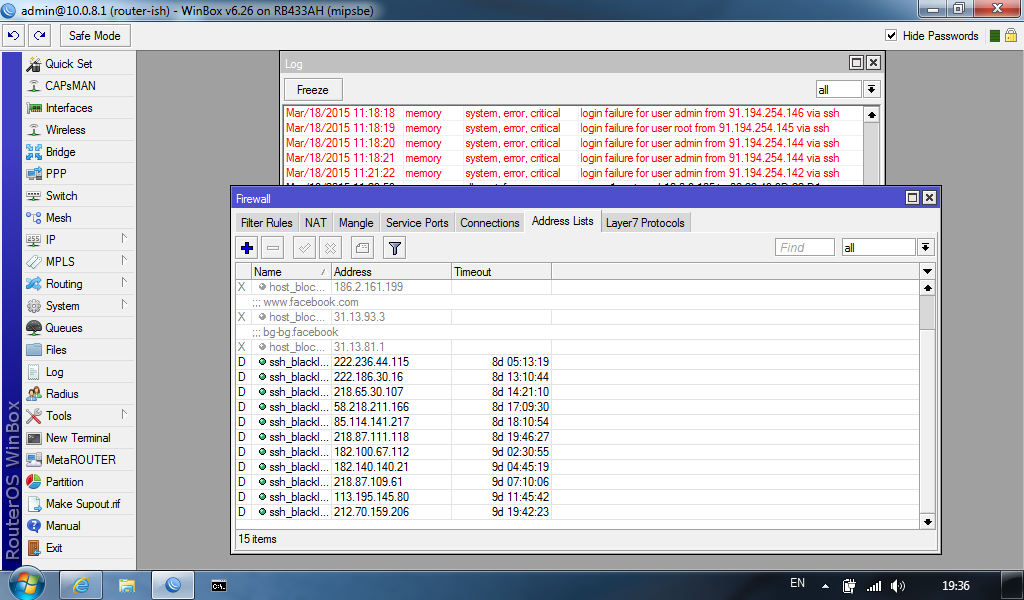
Task: Launch Internet Explorer from the taskbar
Action: 81,584
